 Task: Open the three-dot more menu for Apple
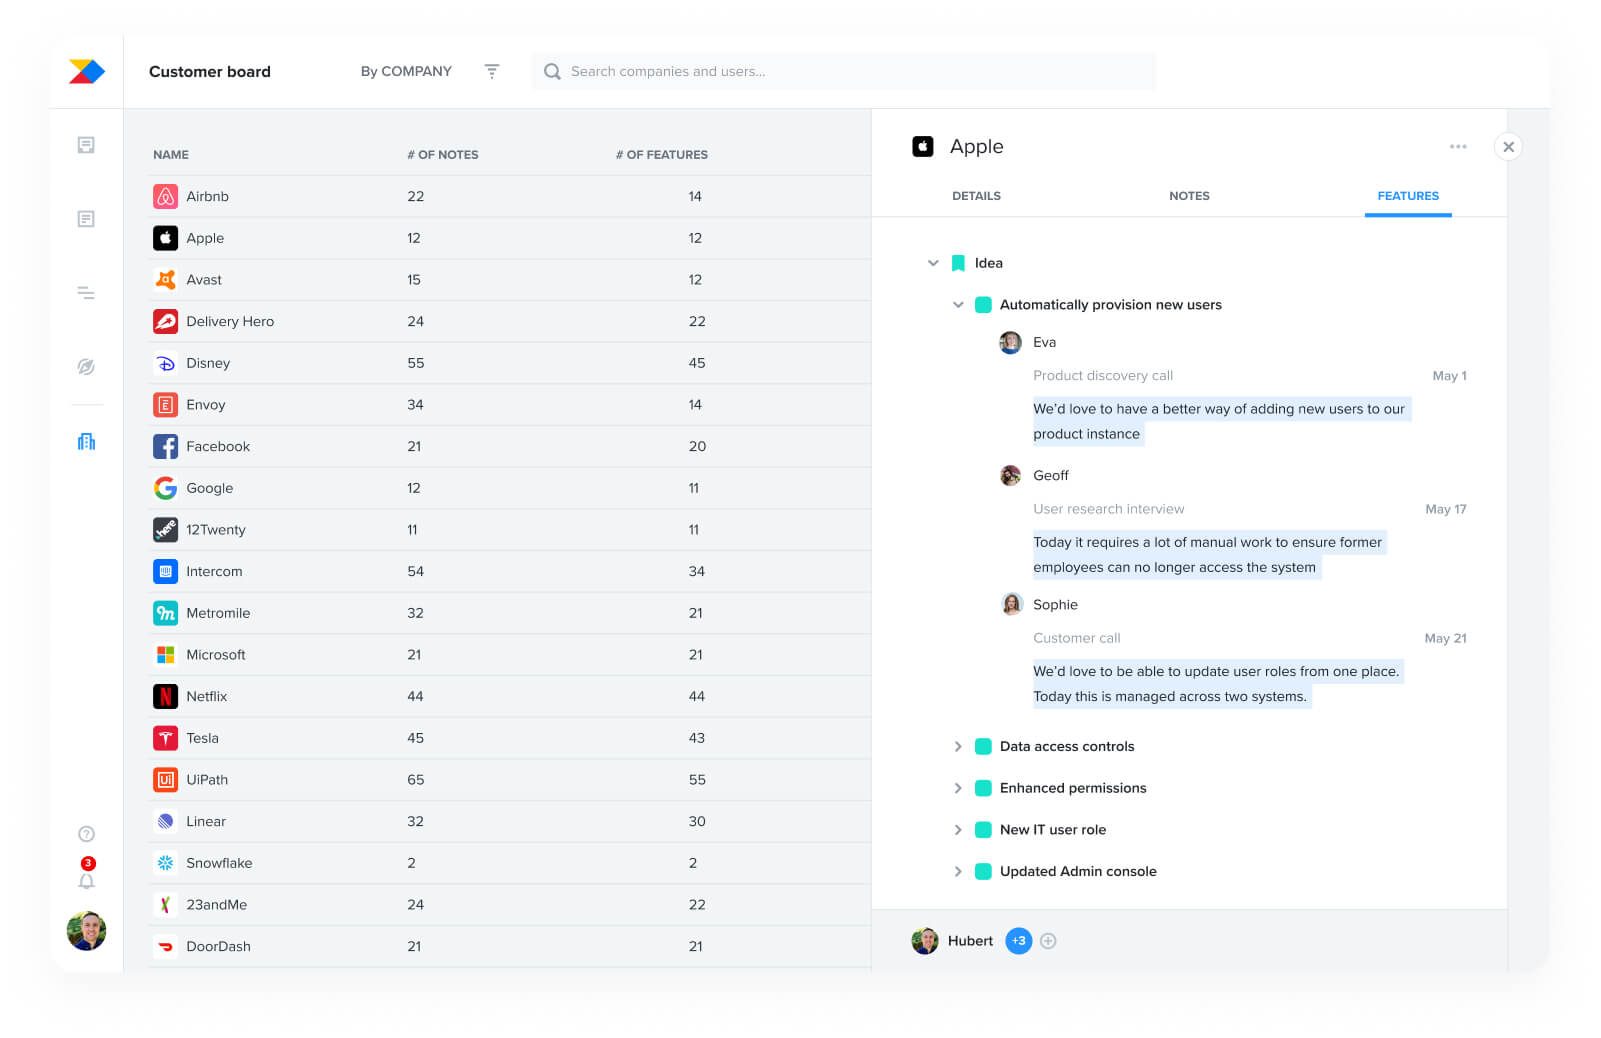1458,147
